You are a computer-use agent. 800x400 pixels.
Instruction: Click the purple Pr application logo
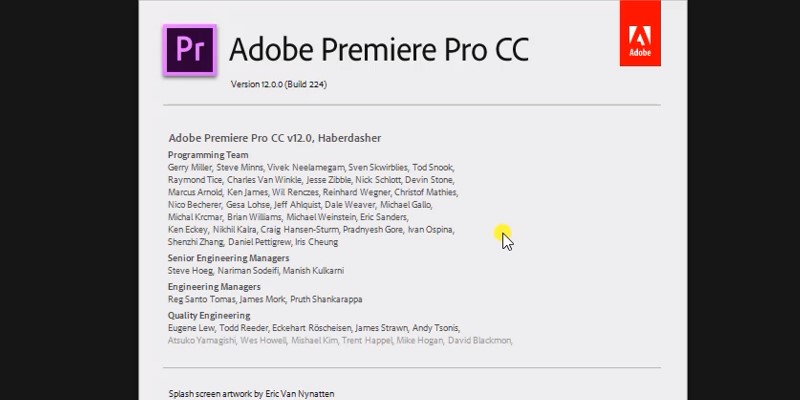pyautogui.click(x=190, y=49)
